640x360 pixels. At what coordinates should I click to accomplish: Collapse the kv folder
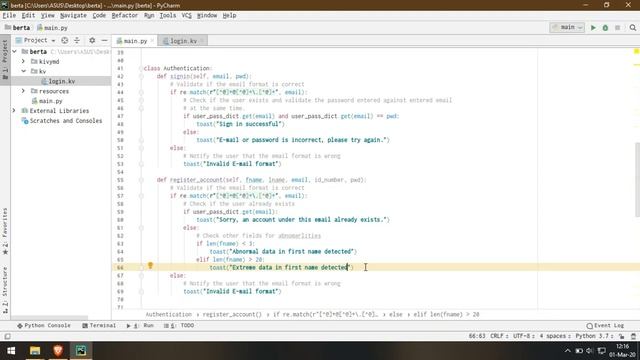pyautogui.click(x=23, y=71)
